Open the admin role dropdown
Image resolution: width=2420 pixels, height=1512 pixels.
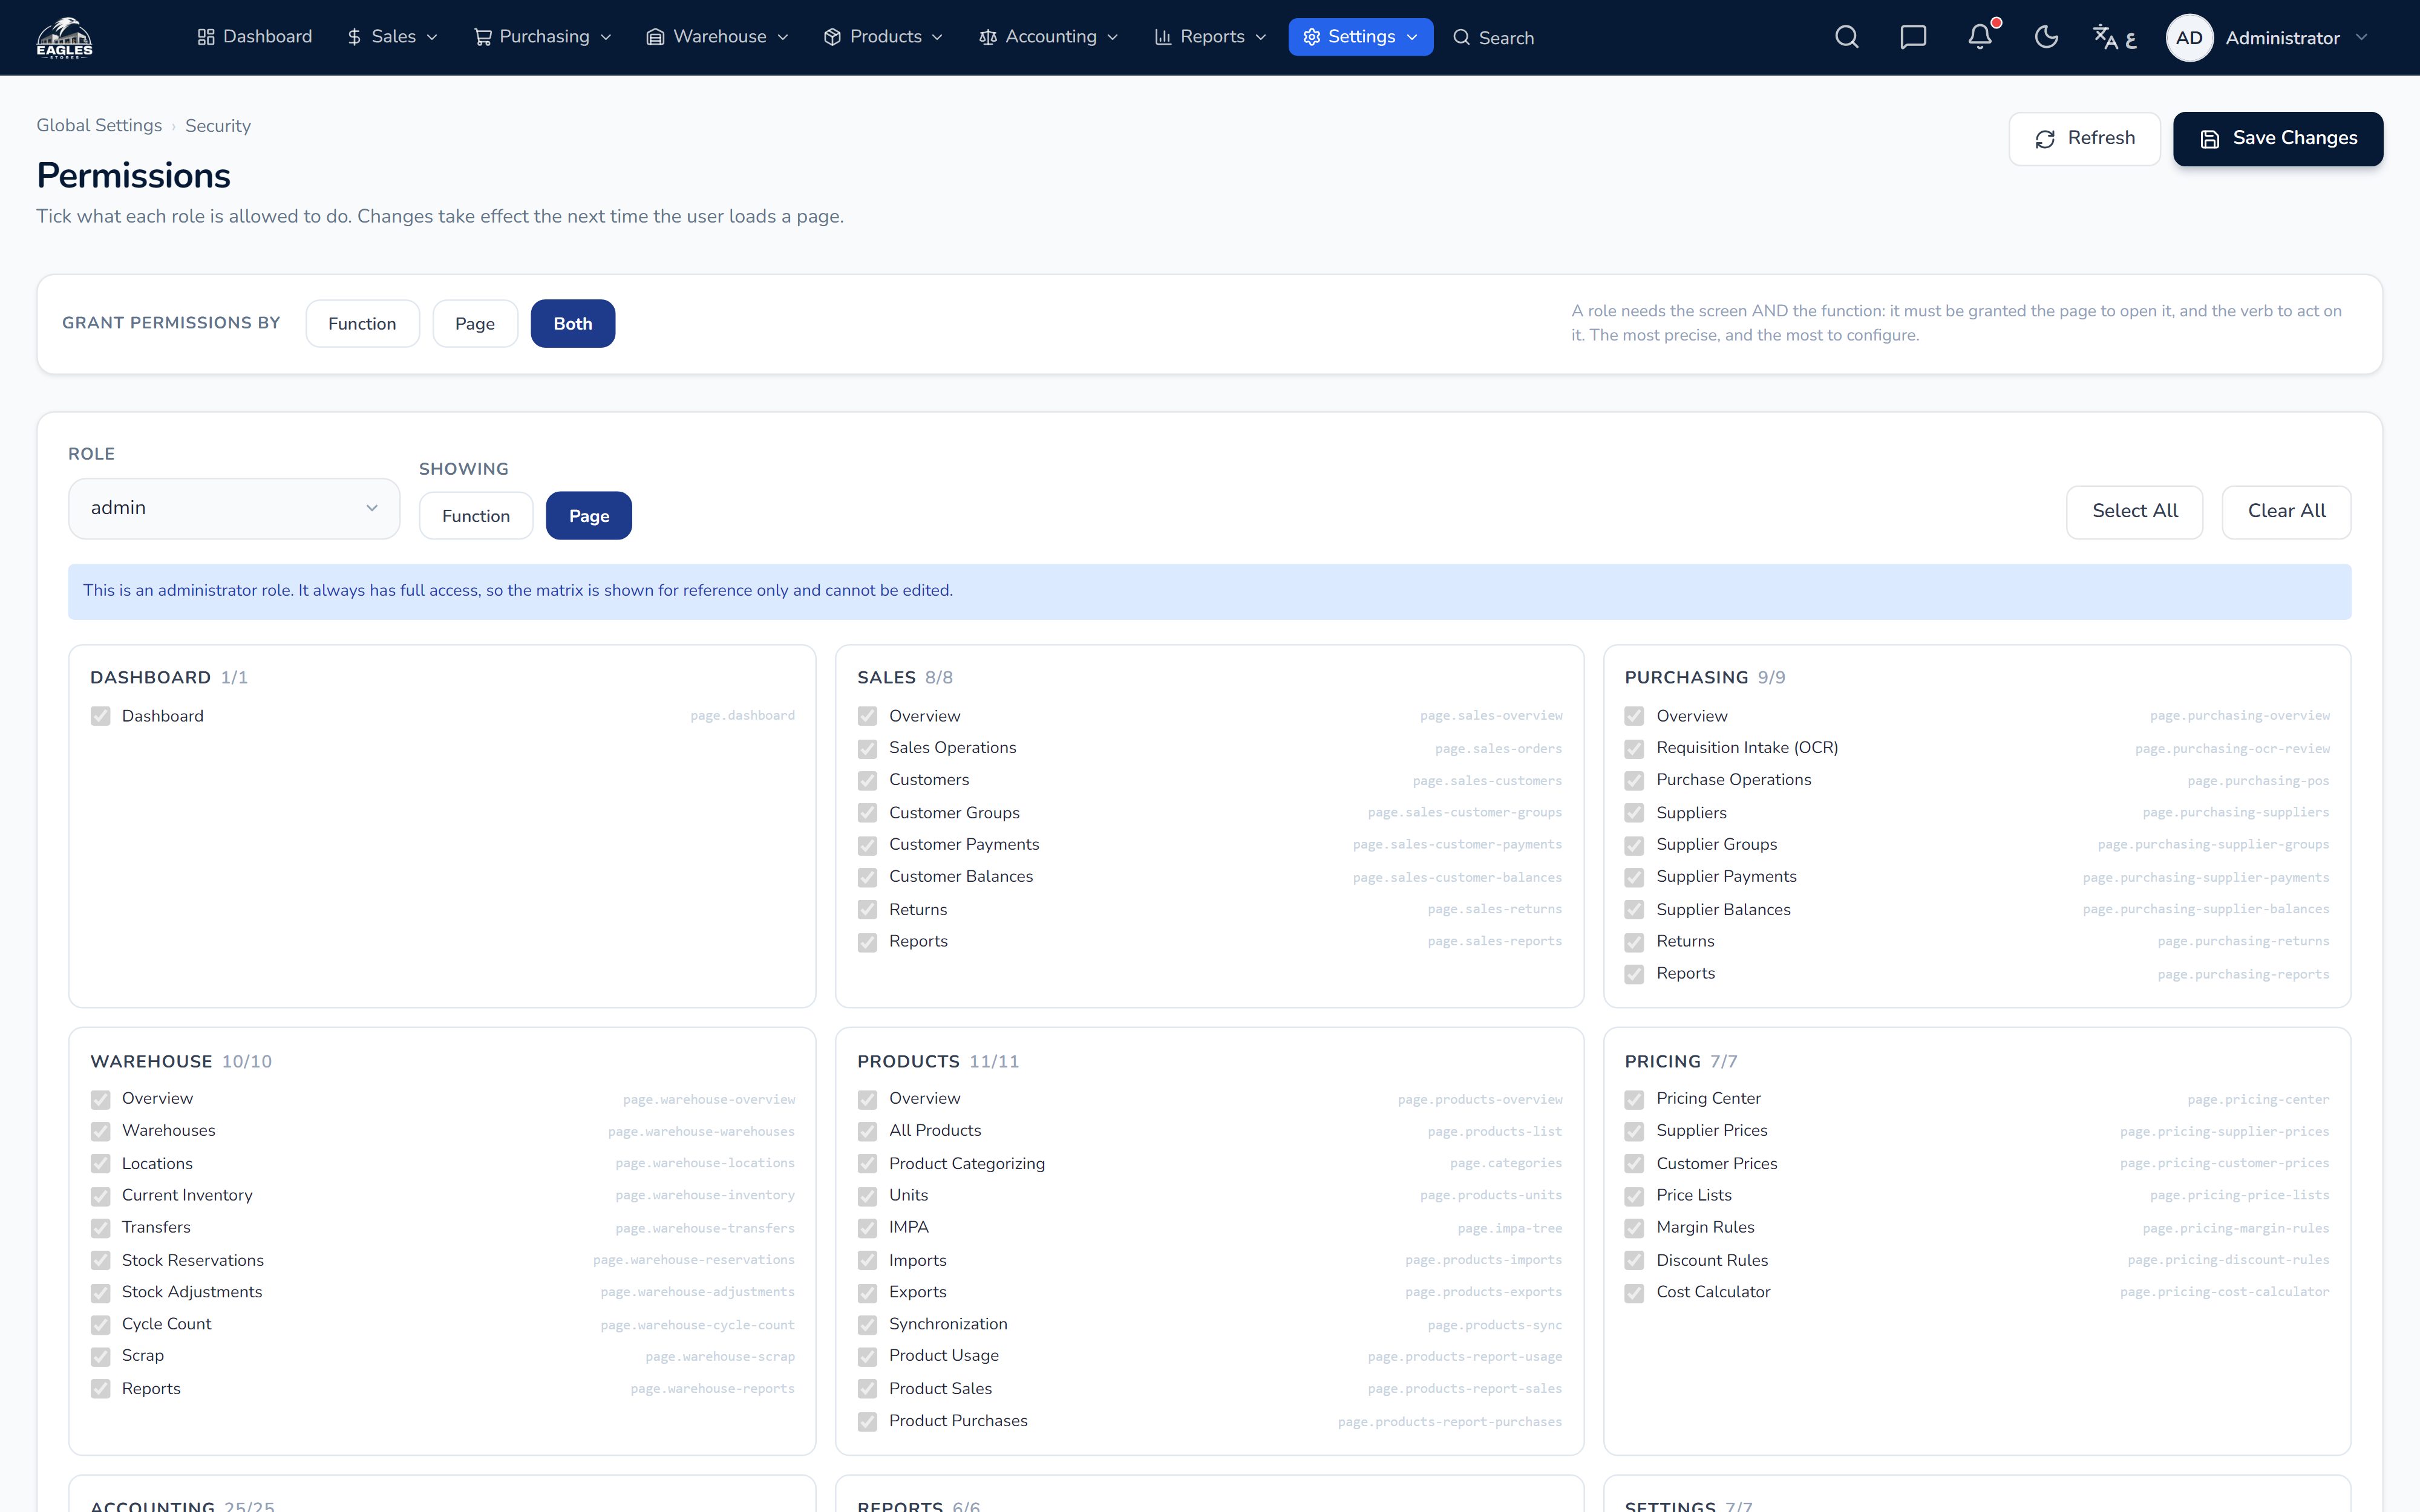(234, 508)
